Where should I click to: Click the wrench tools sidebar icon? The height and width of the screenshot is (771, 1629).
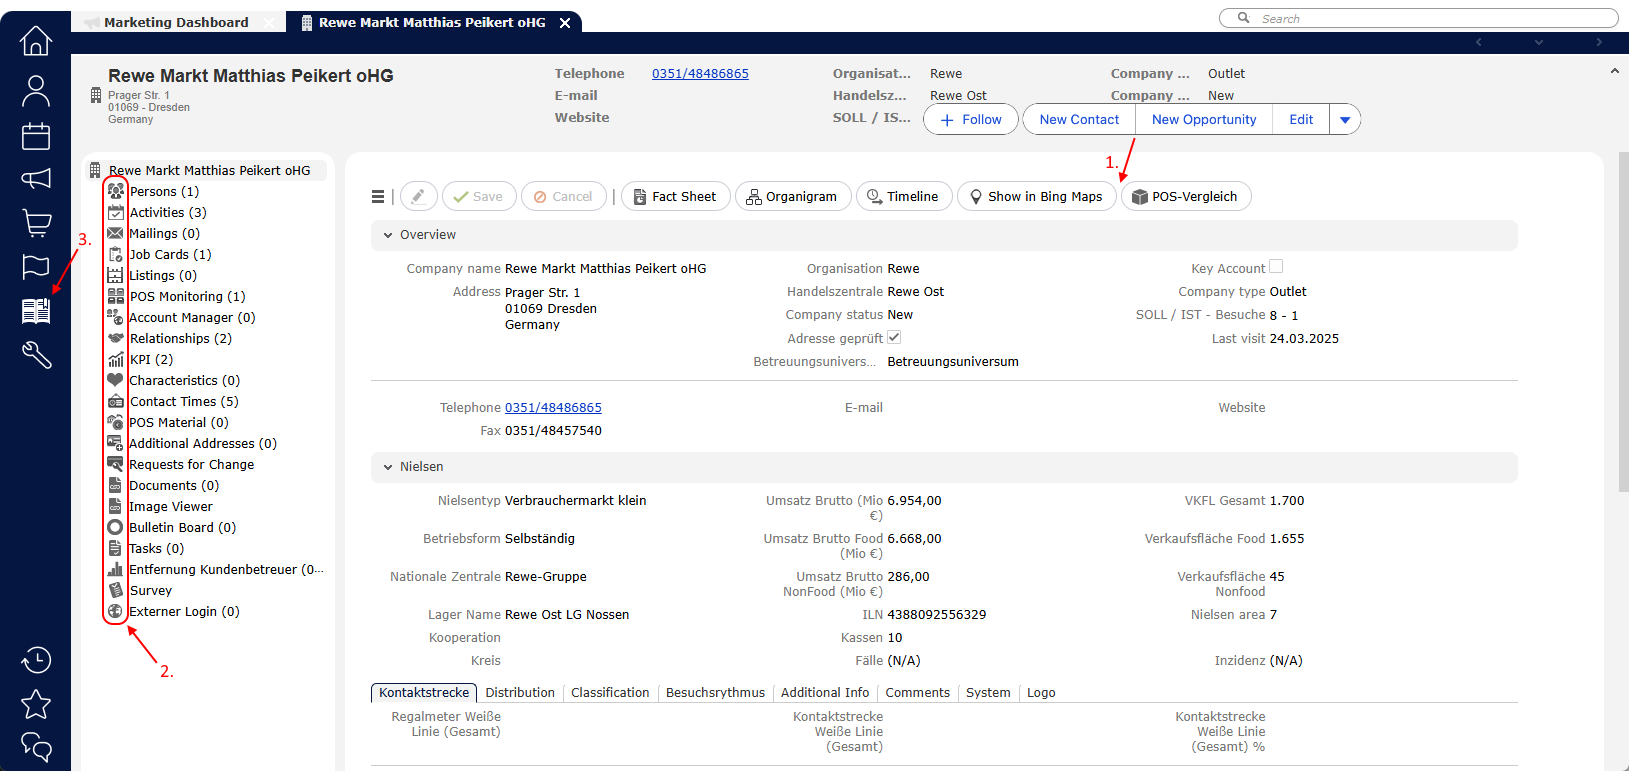(x=36, y=355)
